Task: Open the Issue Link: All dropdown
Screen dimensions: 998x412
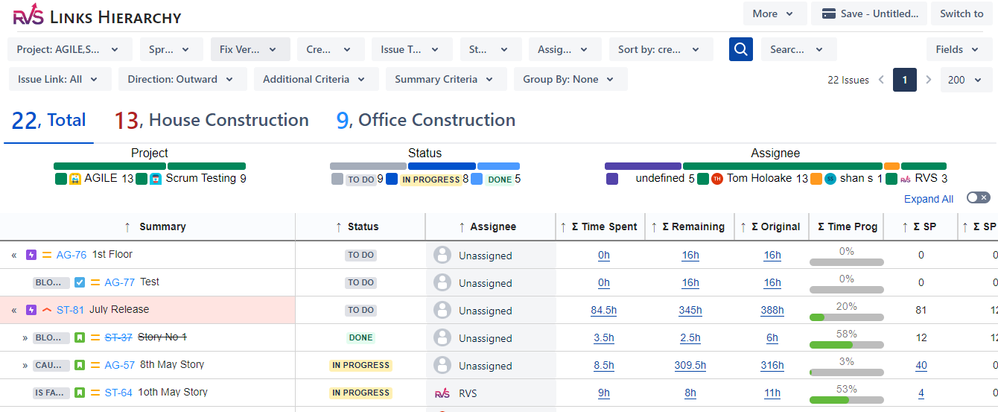Action: point(58,80)
